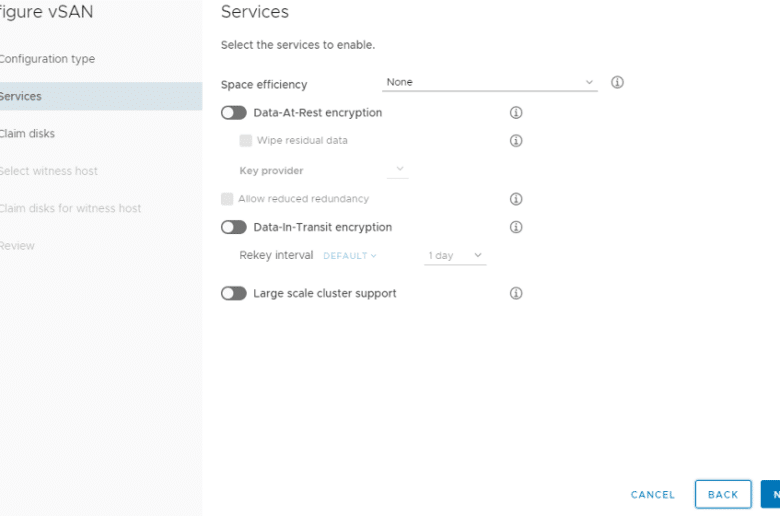
Task: Open the Space efficiency dropdown
Action: [x=489, y=83]
